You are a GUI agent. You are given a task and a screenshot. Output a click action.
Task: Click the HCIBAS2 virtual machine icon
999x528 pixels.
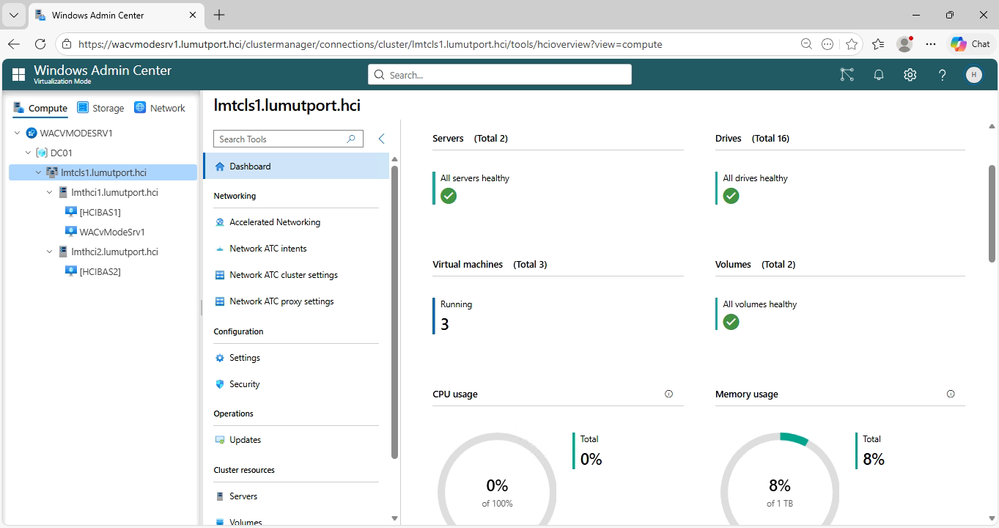coord(71,271)
